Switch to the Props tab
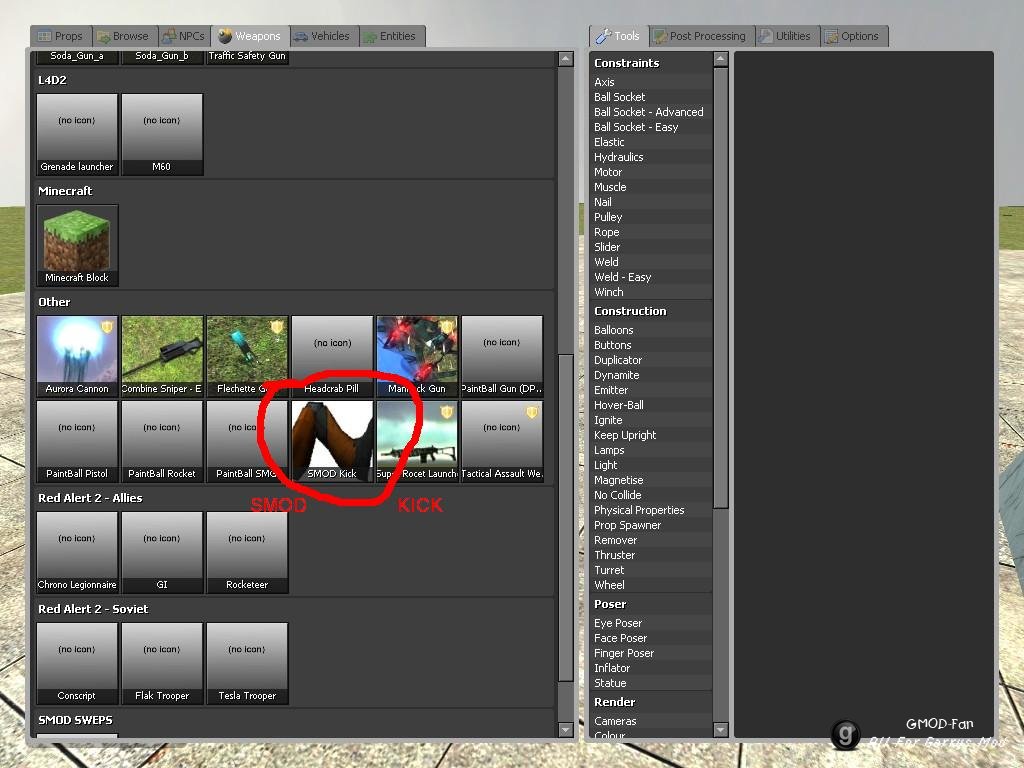Image resolution: width=1024 pixels, height=768 pixels. 60,36
